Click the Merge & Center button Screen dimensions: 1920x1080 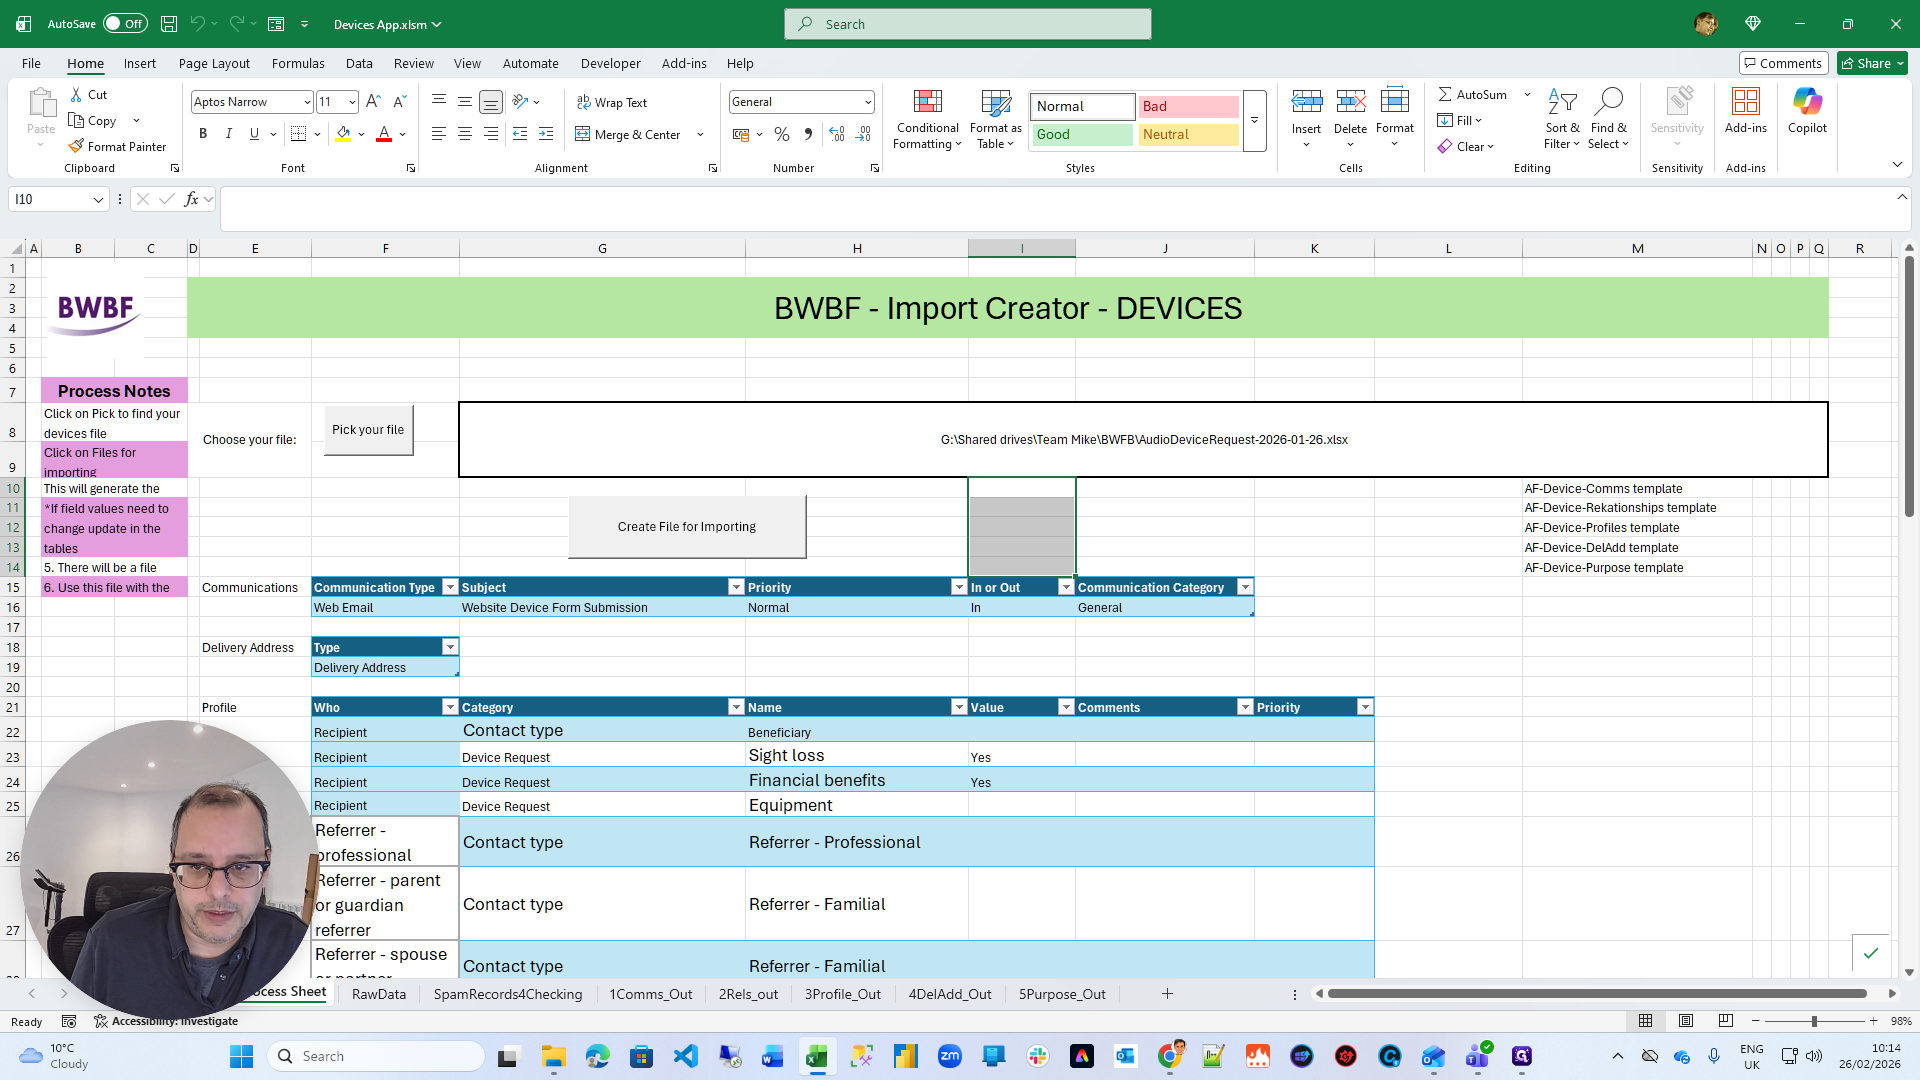point(628,134)
